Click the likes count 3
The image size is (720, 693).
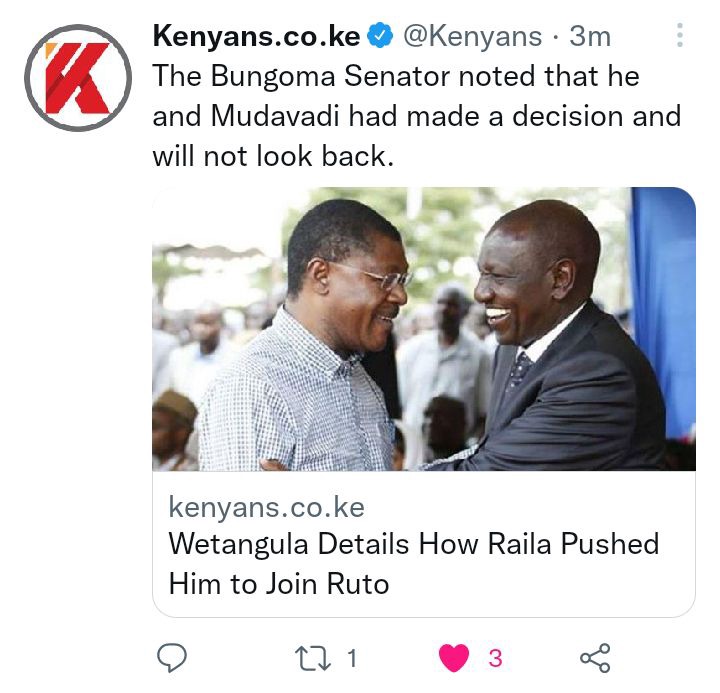click(495, 658)
